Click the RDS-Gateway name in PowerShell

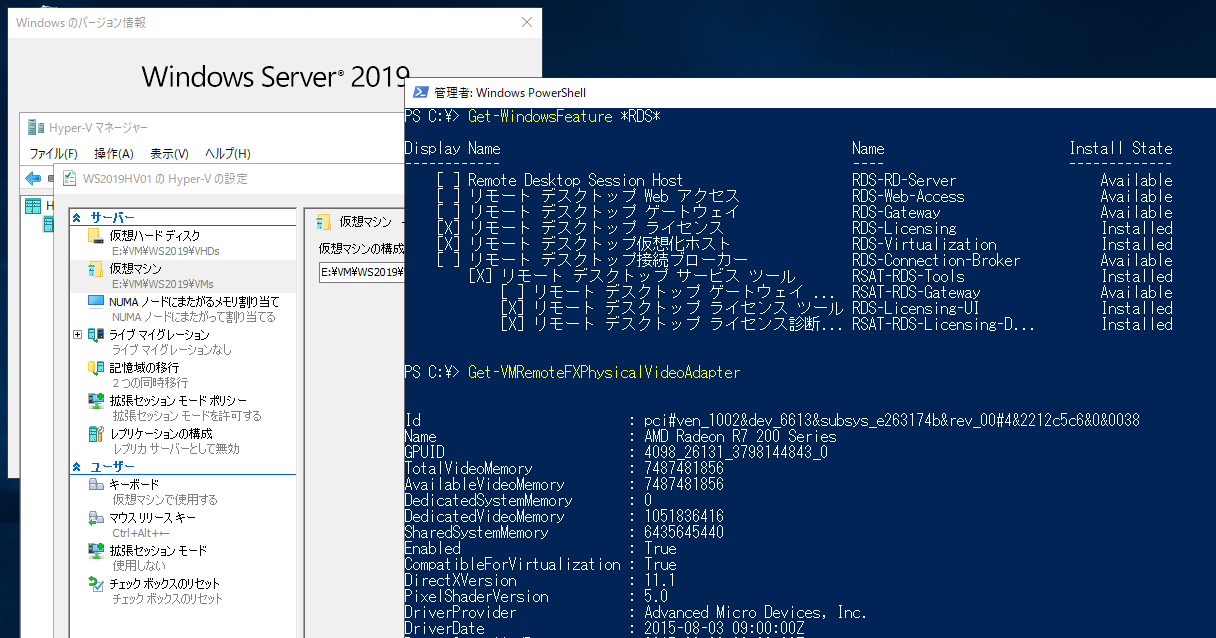click(x=896, y=213)
